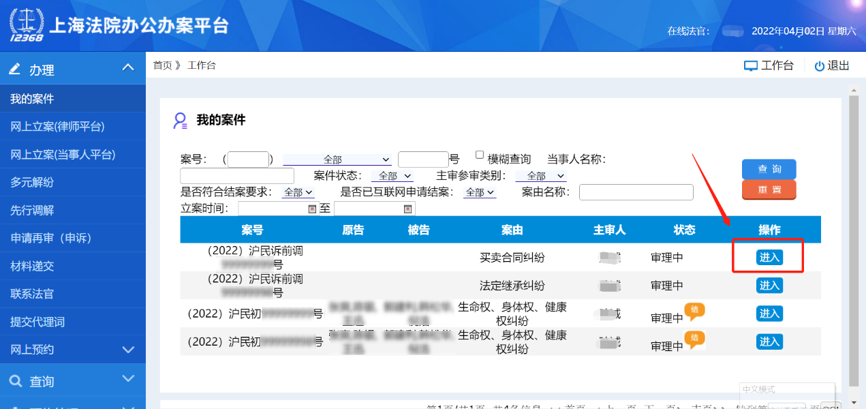Collapse the 办理 sidebar section
The height and width of the screenshot is (409, 866).
tap(128, 68)
